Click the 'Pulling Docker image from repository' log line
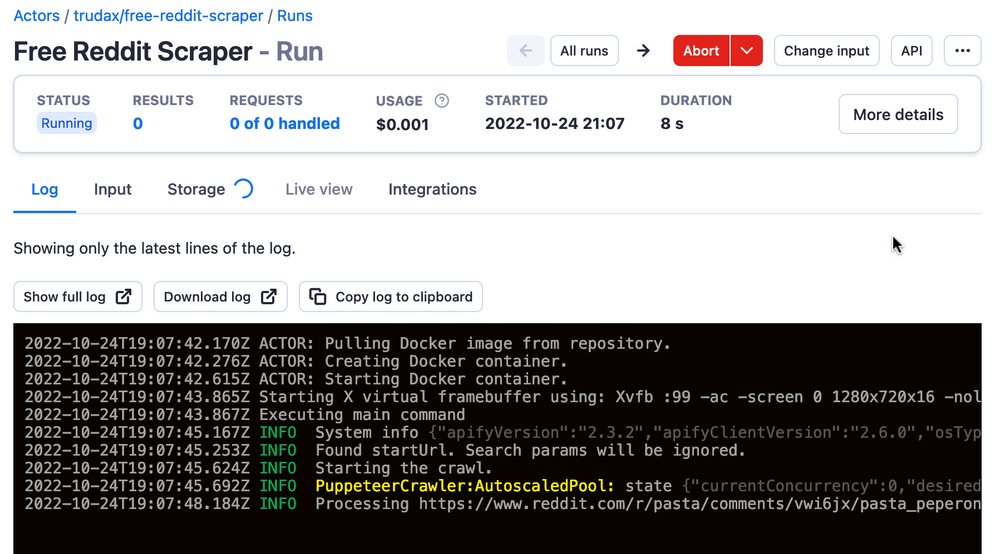 [x=348, y=344]
